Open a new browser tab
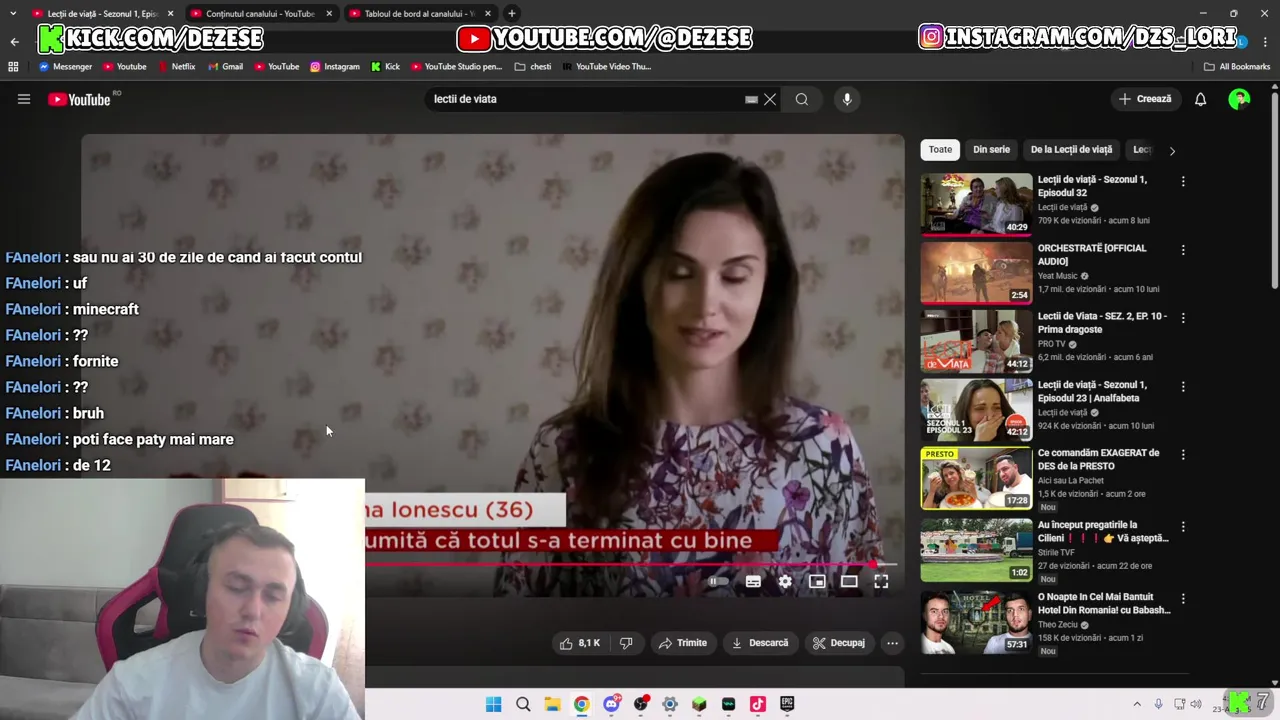1280x720 pixels. click(511, 13)
